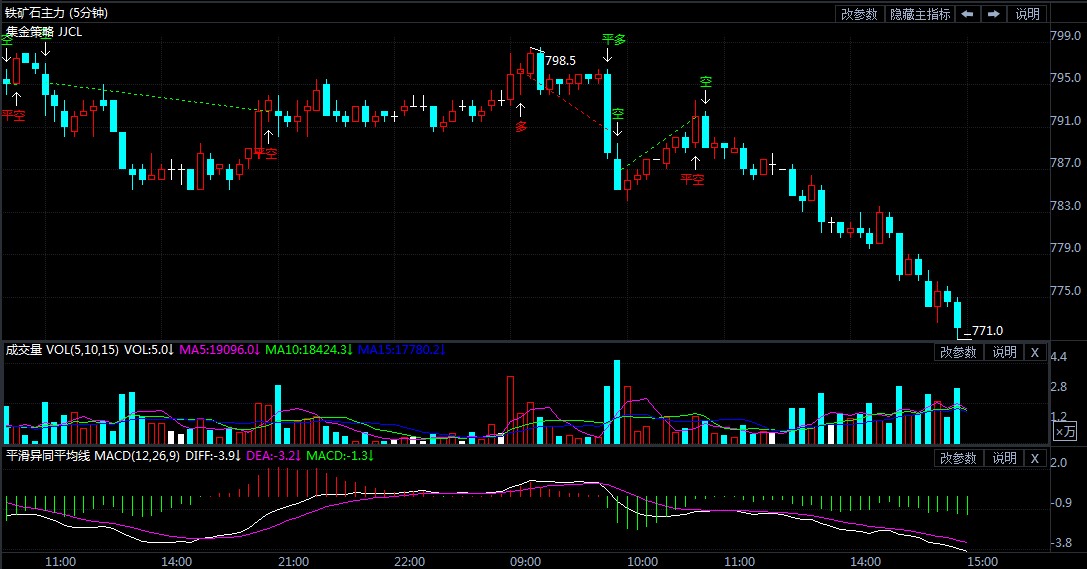Click the MA10:18424.3 value
Viewport: 1087px width, 569px height.
308,350
